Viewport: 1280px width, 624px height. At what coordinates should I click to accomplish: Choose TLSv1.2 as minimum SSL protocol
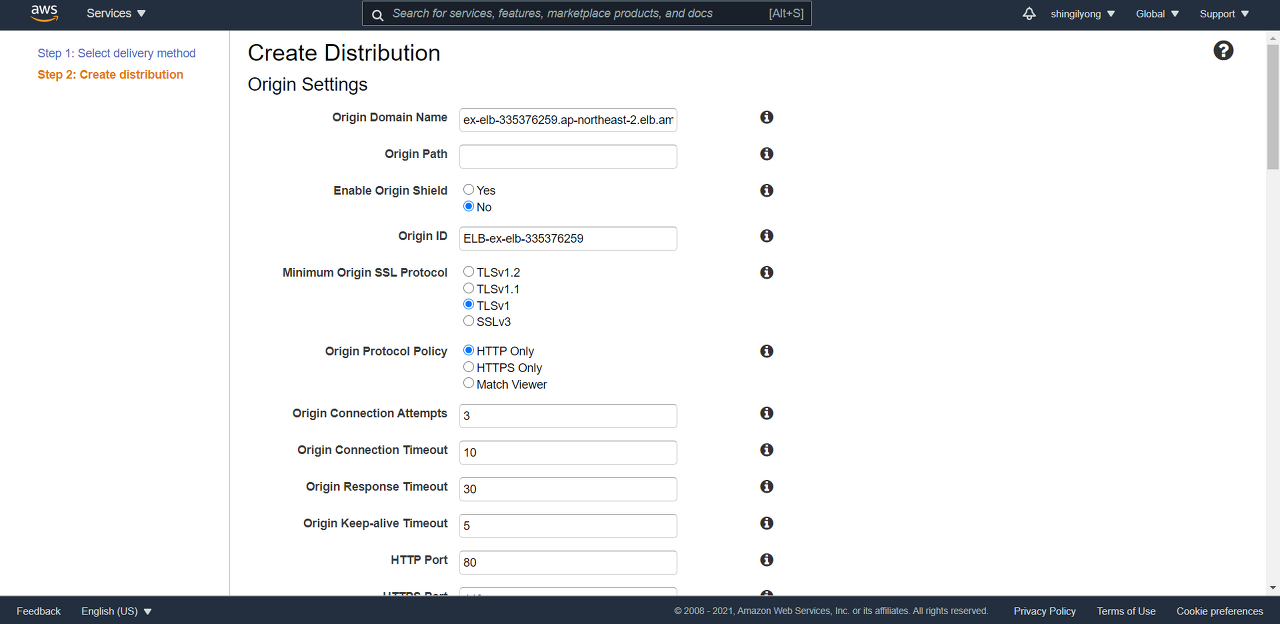point(468,271)
